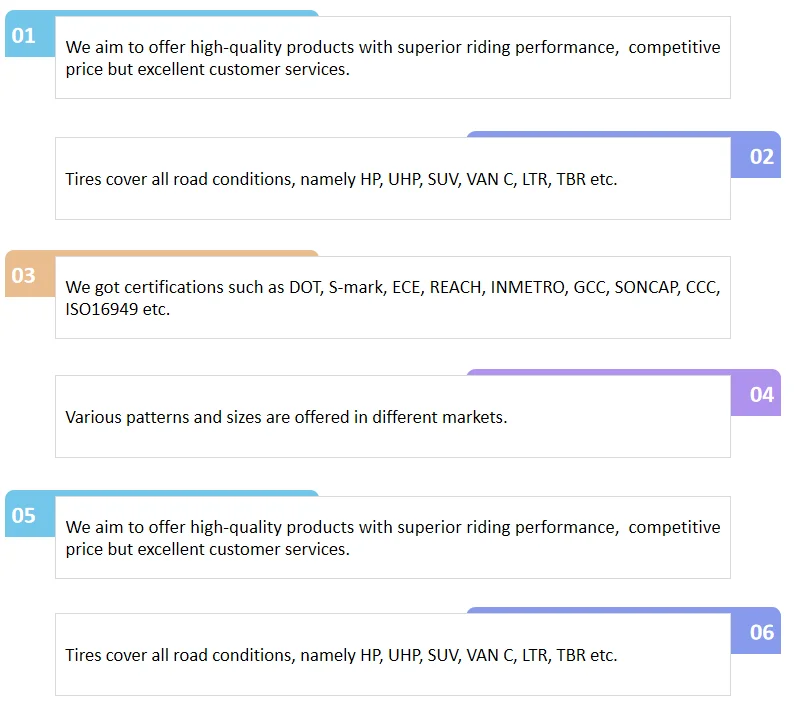The image size is (794, 712).
Task: Click the certifications text mentioning DOT, S-mark
Action: coord(393,298)
